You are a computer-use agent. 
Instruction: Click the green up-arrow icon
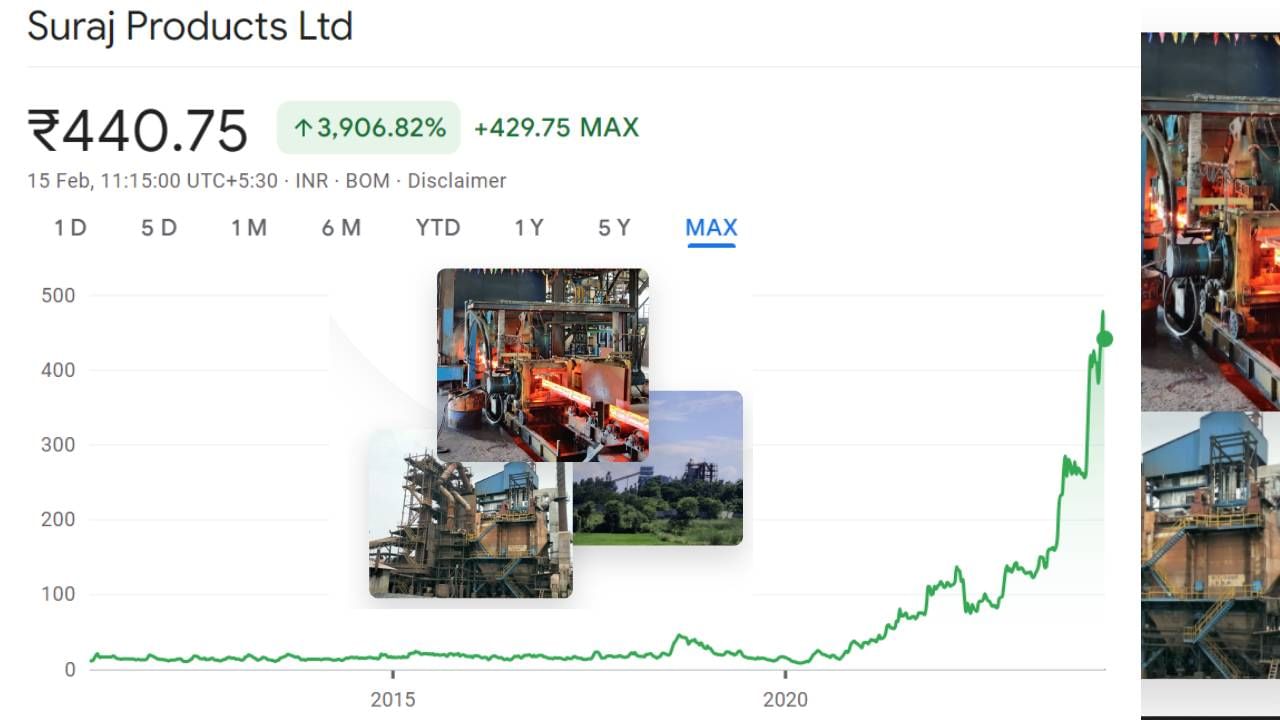(303, 128)
